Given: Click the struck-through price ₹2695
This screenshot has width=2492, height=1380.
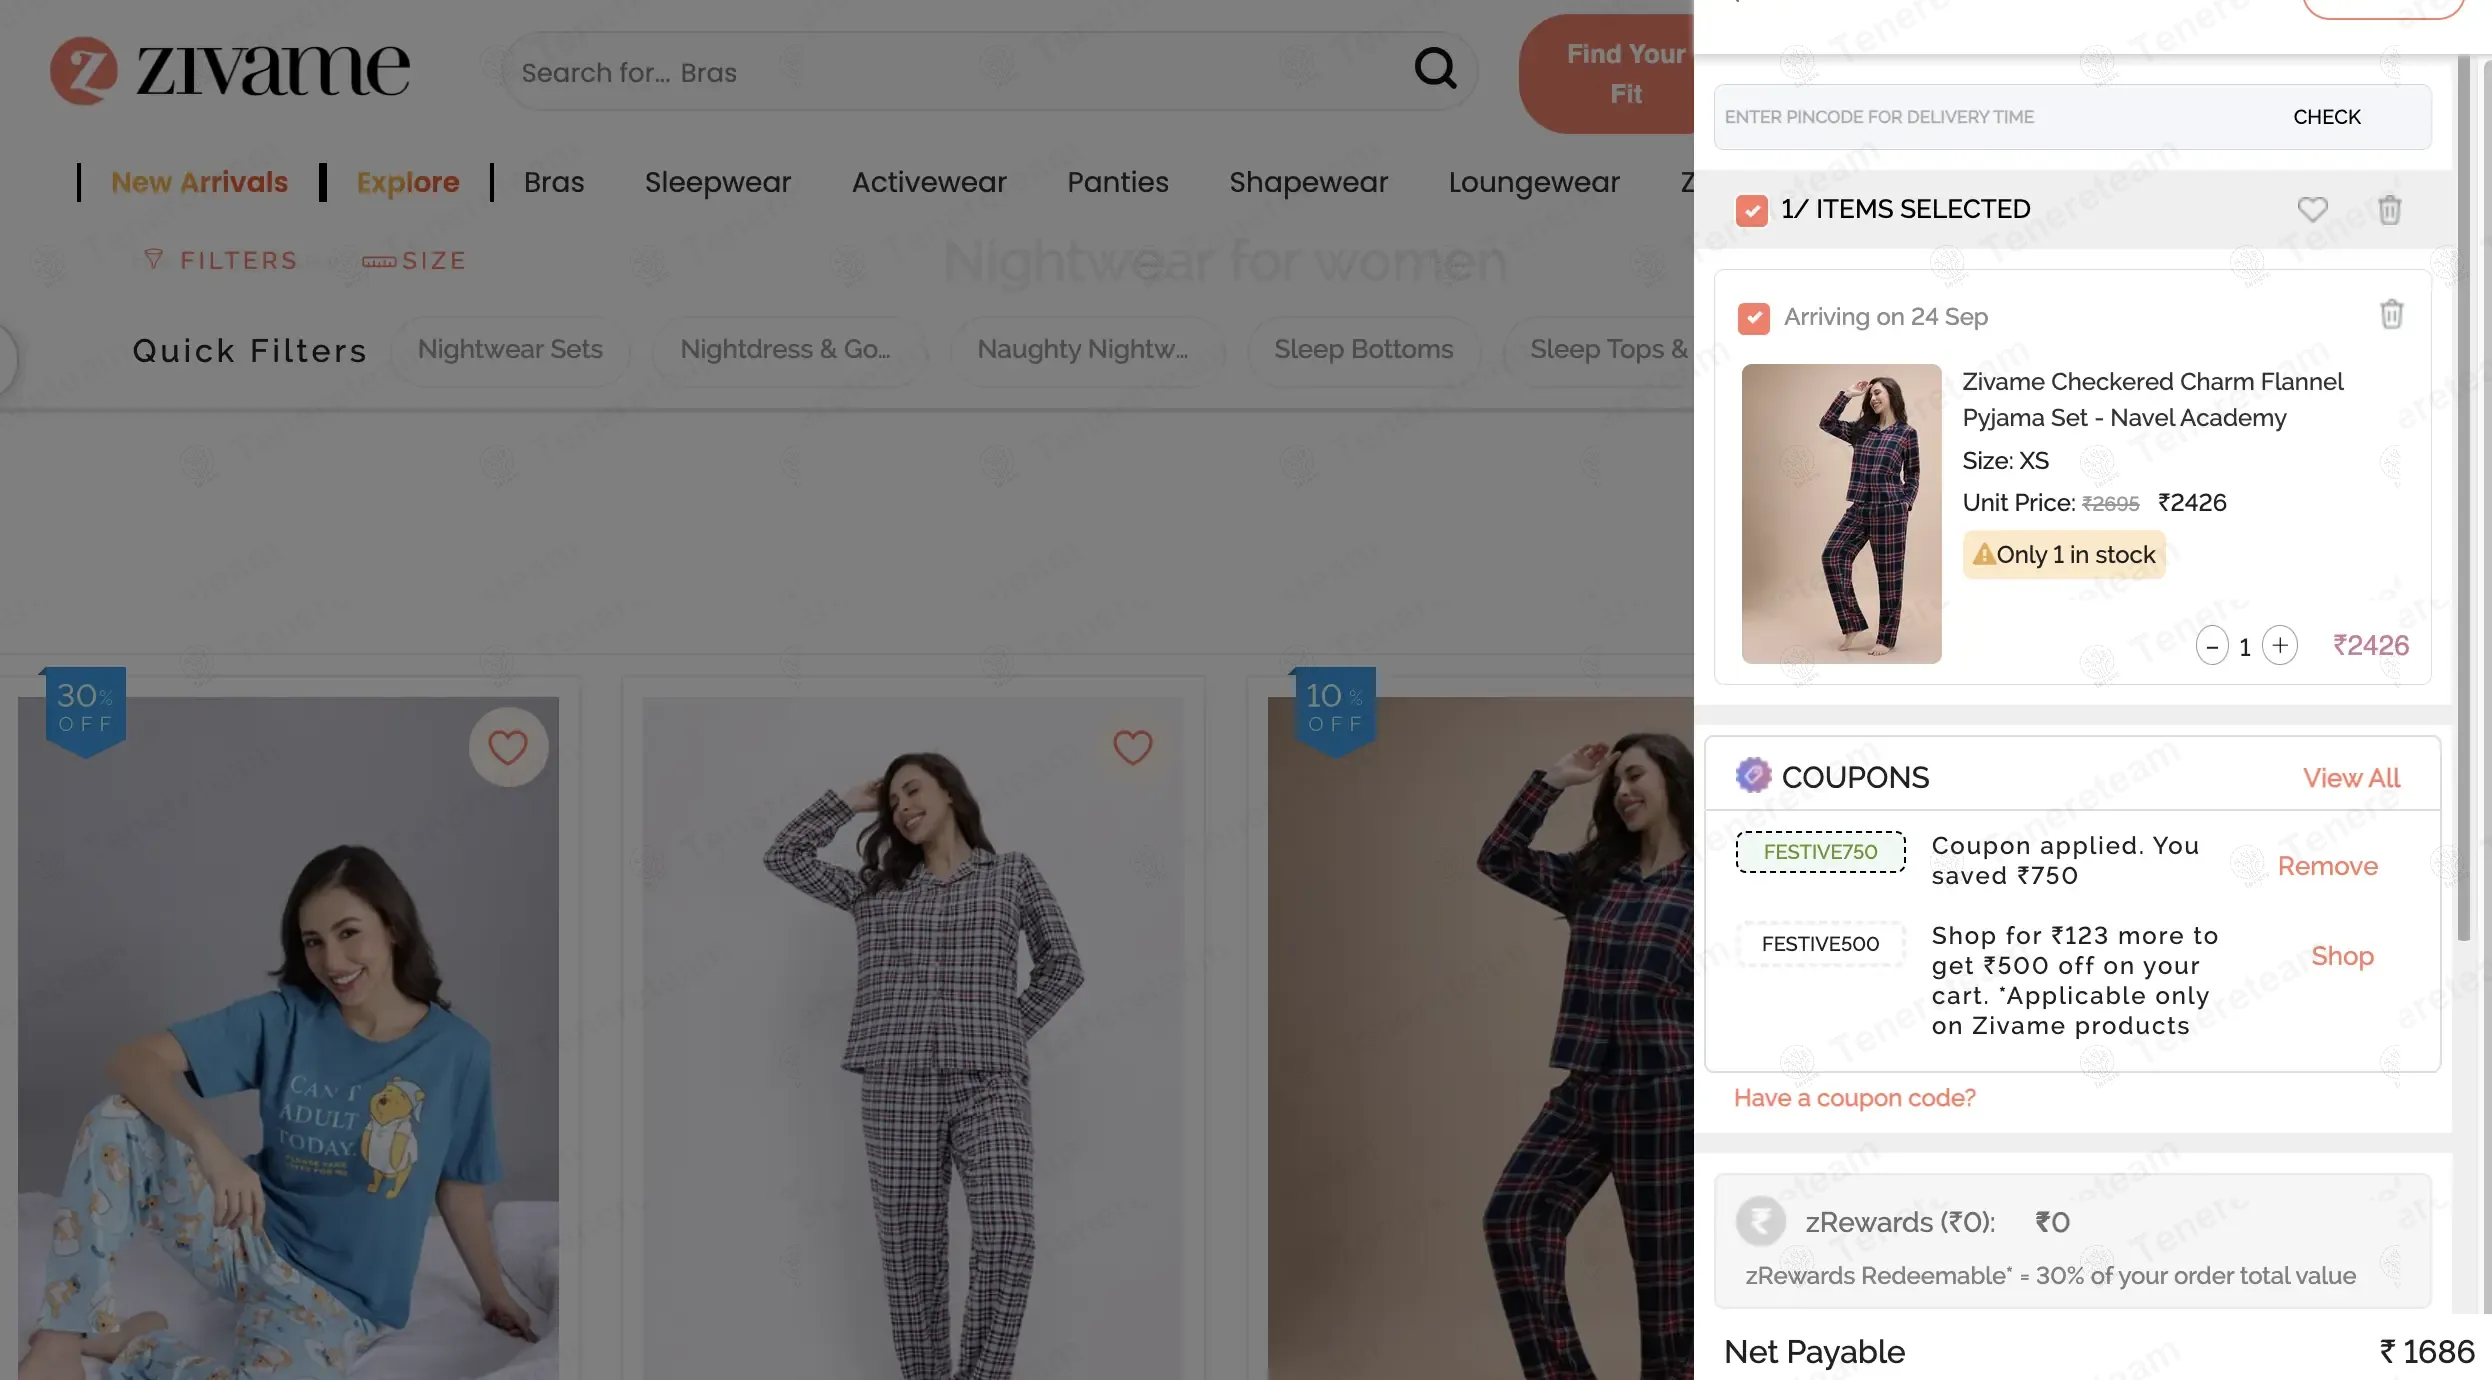Looking at the screenshot, I should pyautogui.click(x=2110, y=504).
